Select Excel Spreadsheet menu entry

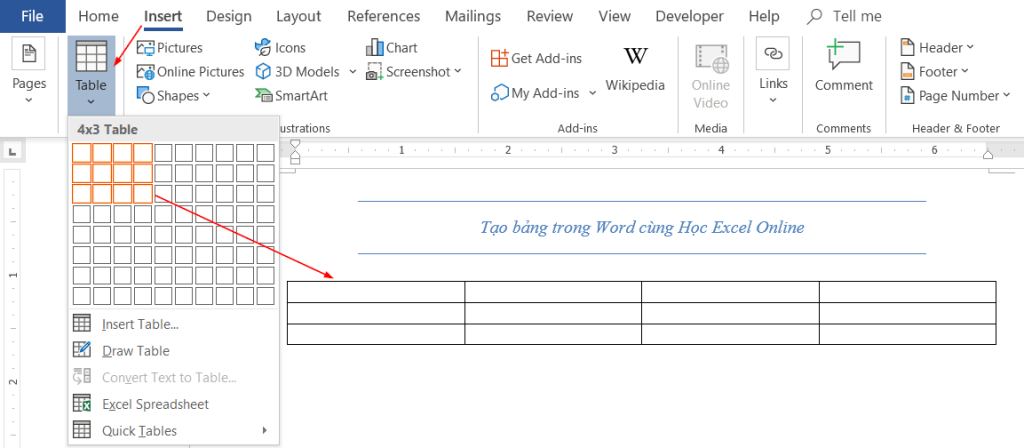point(155,404)
